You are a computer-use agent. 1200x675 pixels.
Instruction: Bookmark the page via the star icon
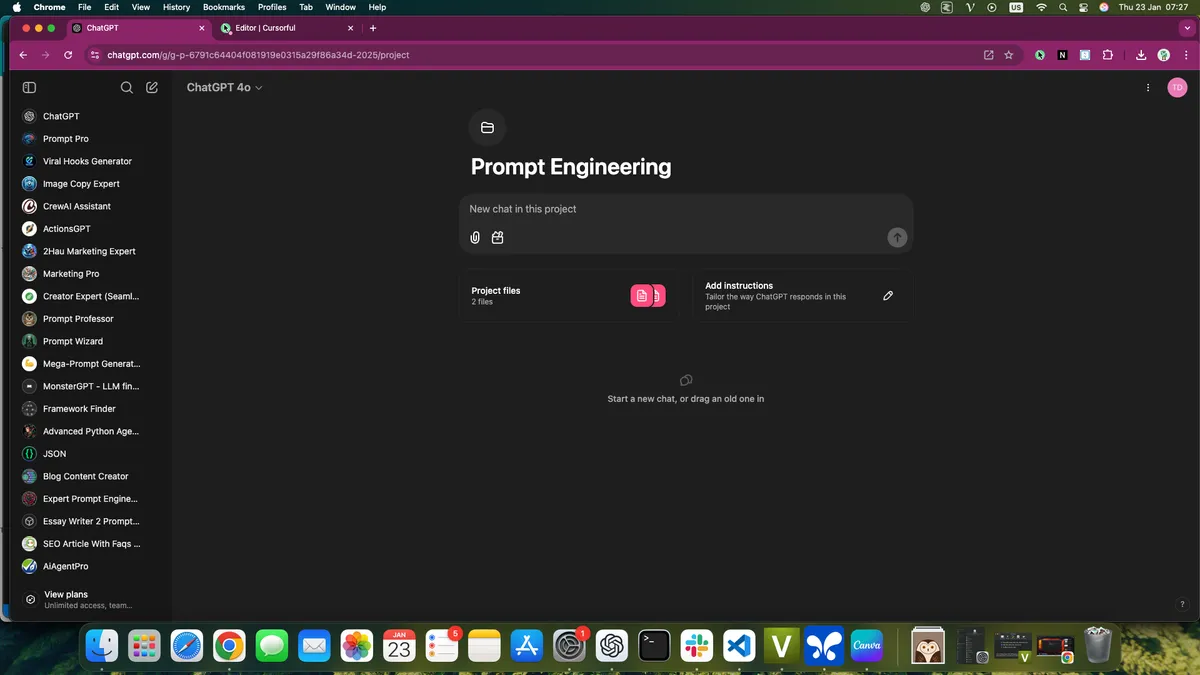pos(1009,55)
